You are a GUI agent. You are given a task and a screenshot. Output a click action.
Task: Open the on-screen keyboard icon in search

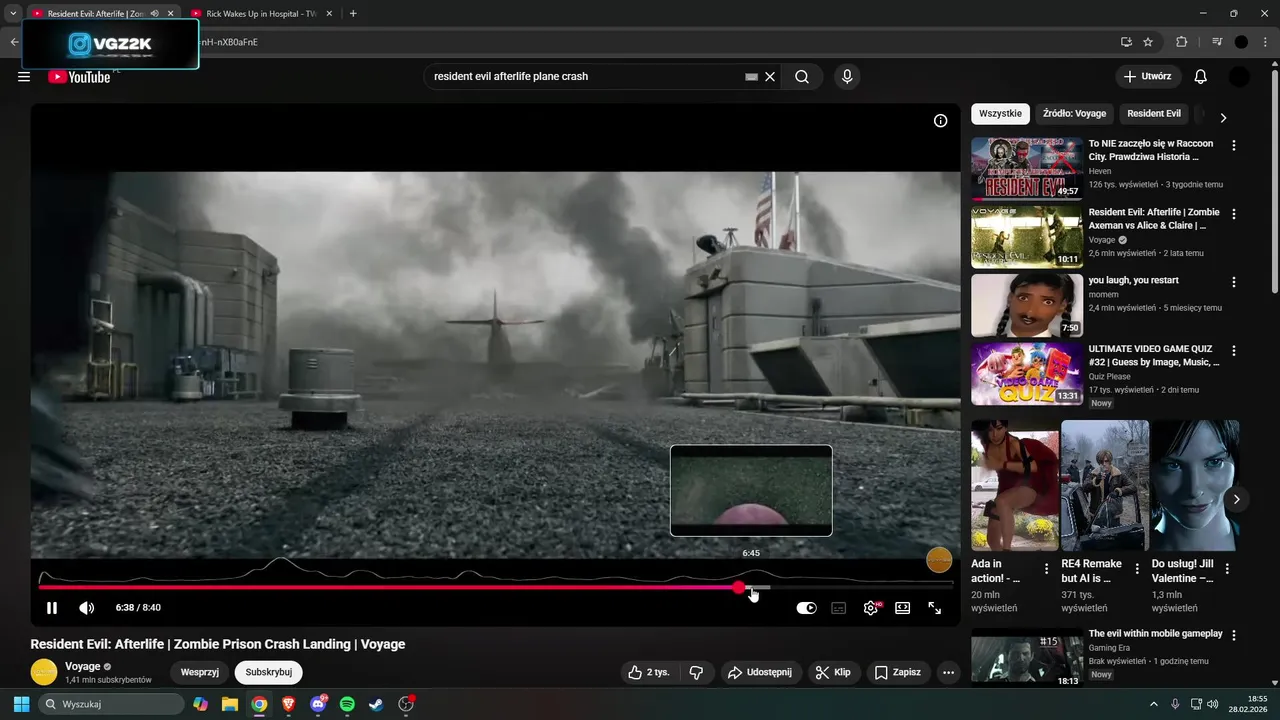coord(752,77)
